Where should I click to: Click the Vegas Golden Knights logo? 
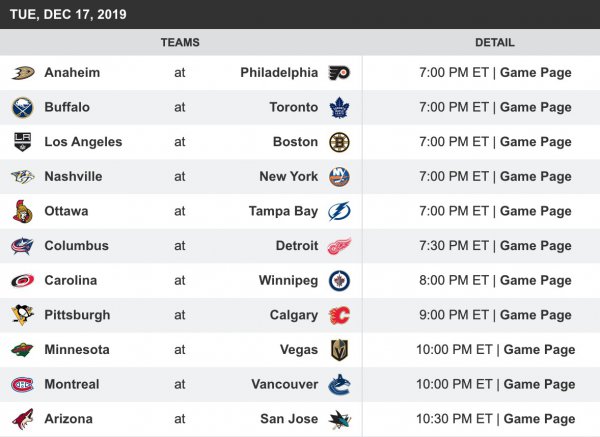tap(340, 350)
